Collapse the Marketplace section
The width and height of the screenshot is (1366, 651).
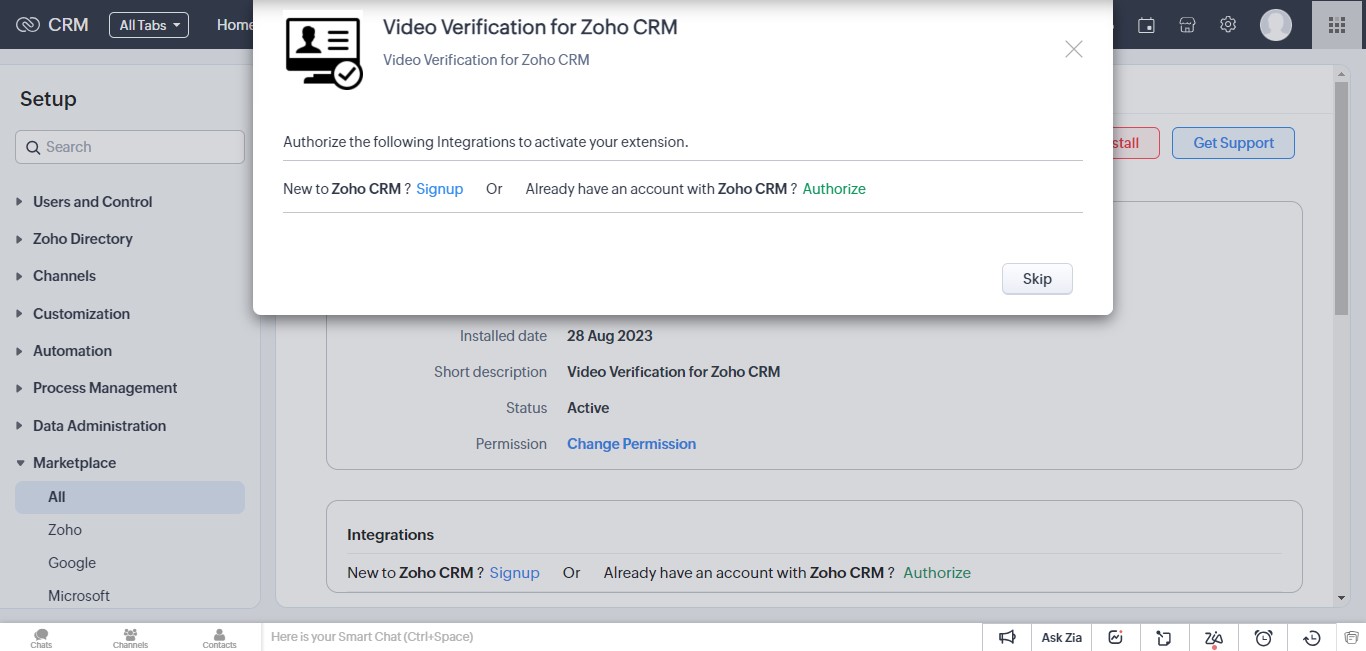pyautogui.click(x=74, y=463)
